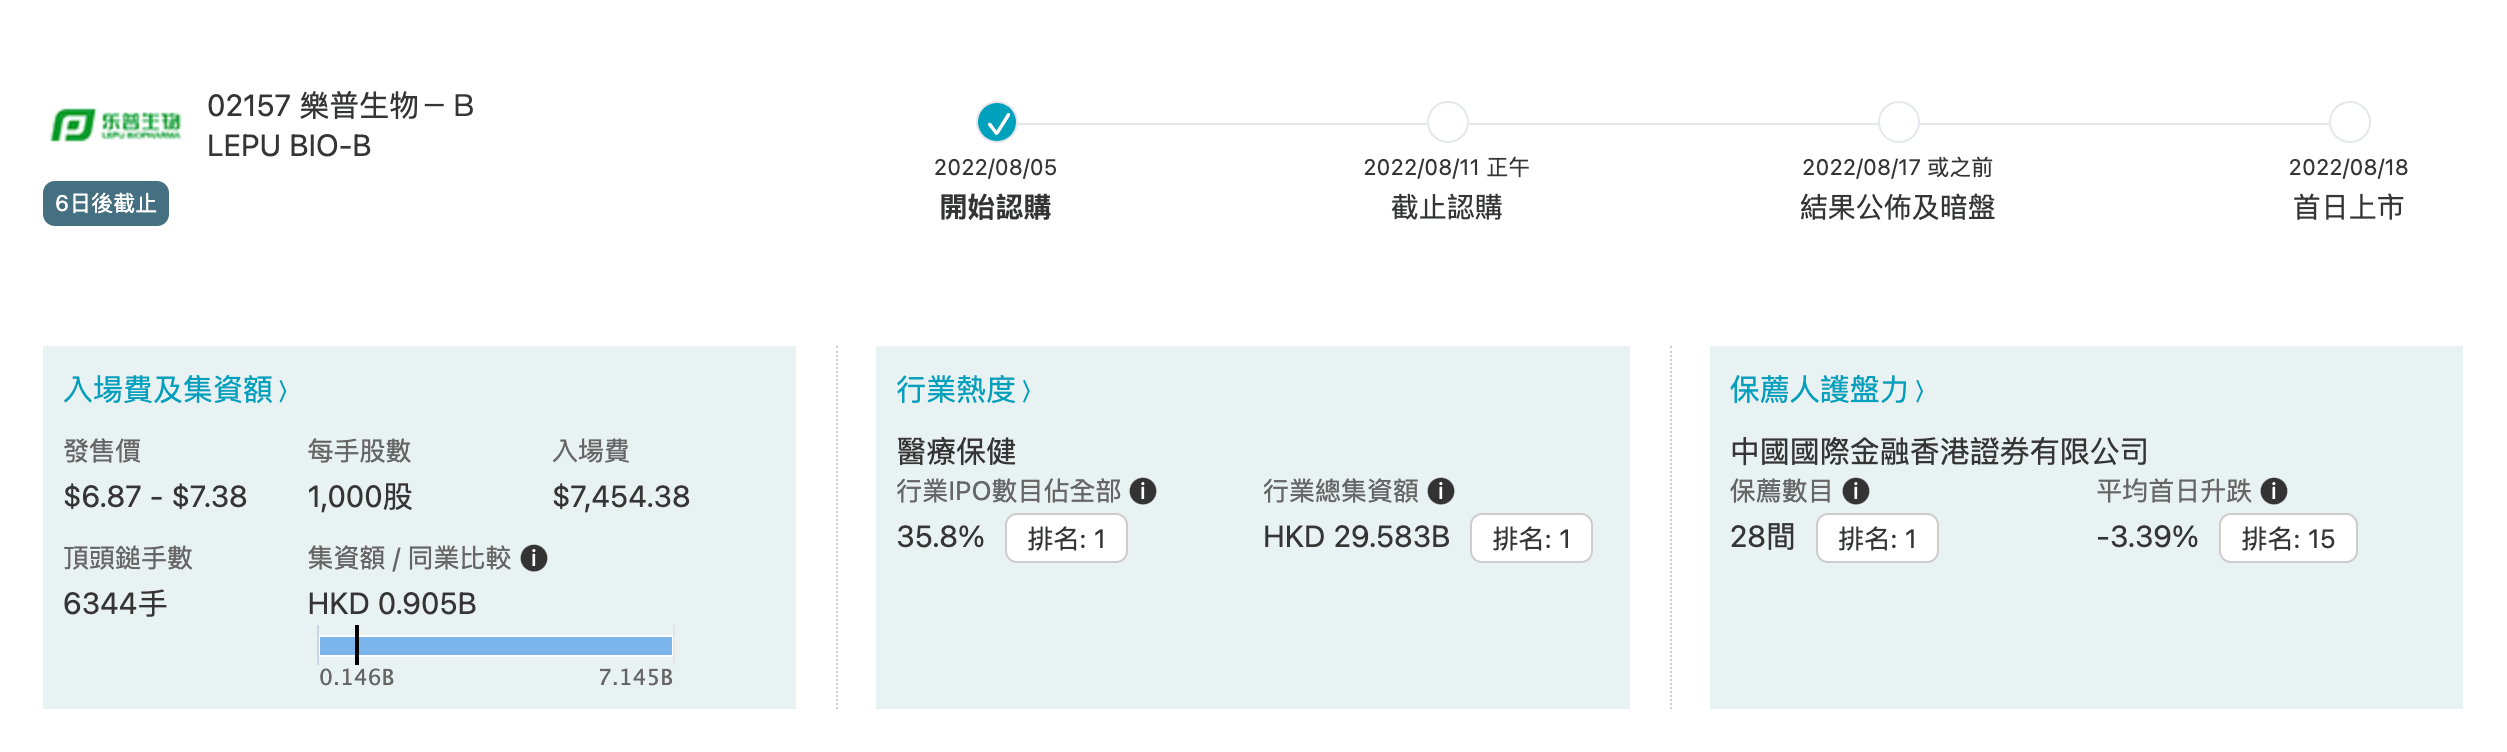Expand the 保薦人護盤力 section

1827,390
